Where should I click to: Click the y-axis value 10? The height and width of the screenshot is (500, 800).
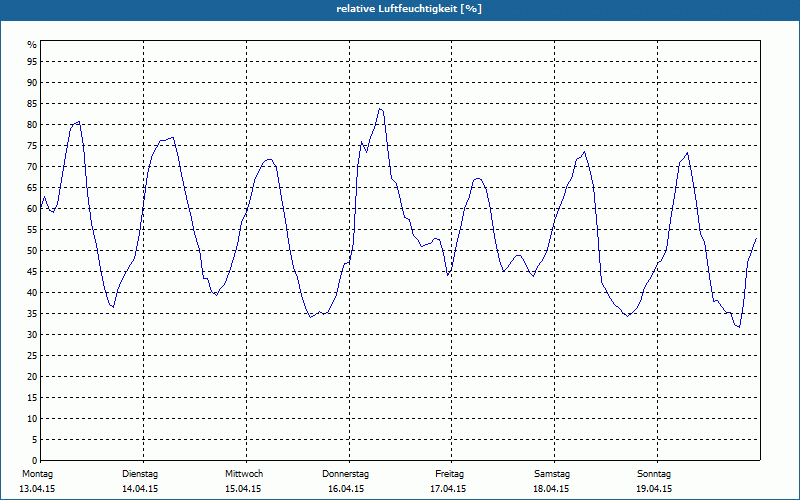pyautogui.click(x=32, y=418)
